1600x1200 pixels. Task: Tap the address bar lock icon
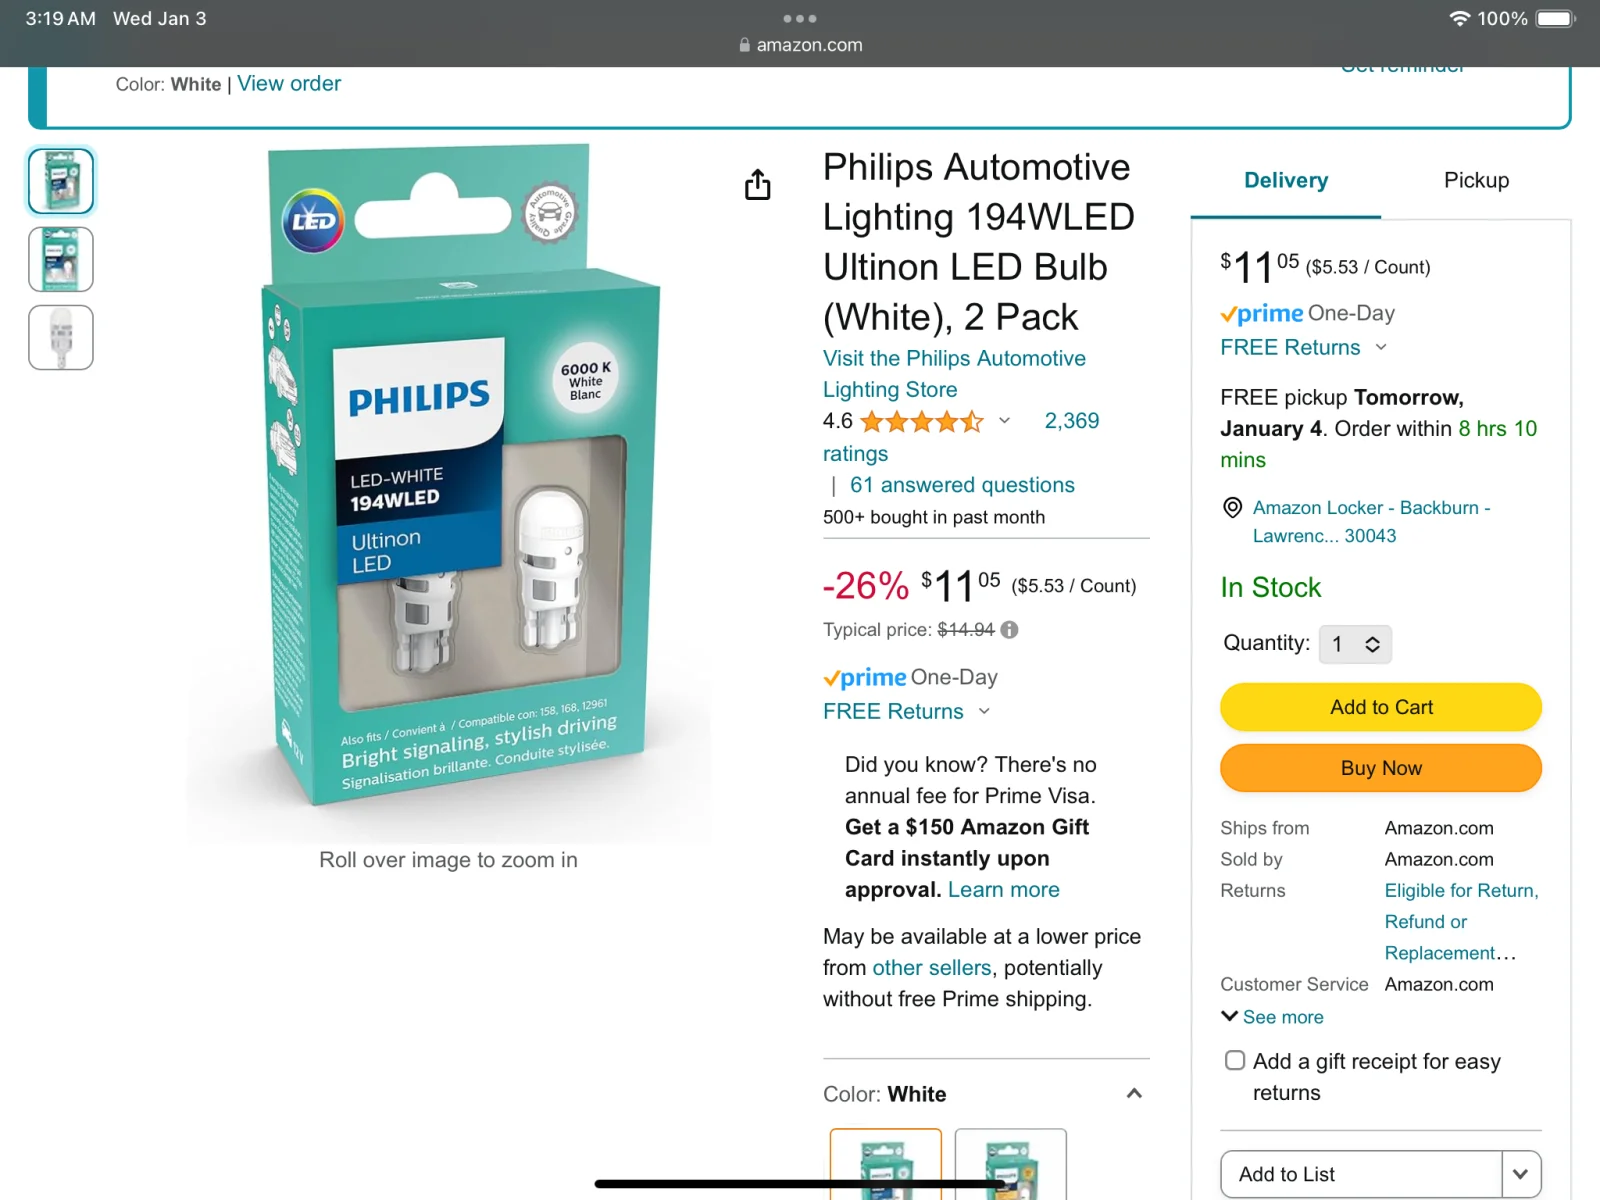(x=744, y=45)
